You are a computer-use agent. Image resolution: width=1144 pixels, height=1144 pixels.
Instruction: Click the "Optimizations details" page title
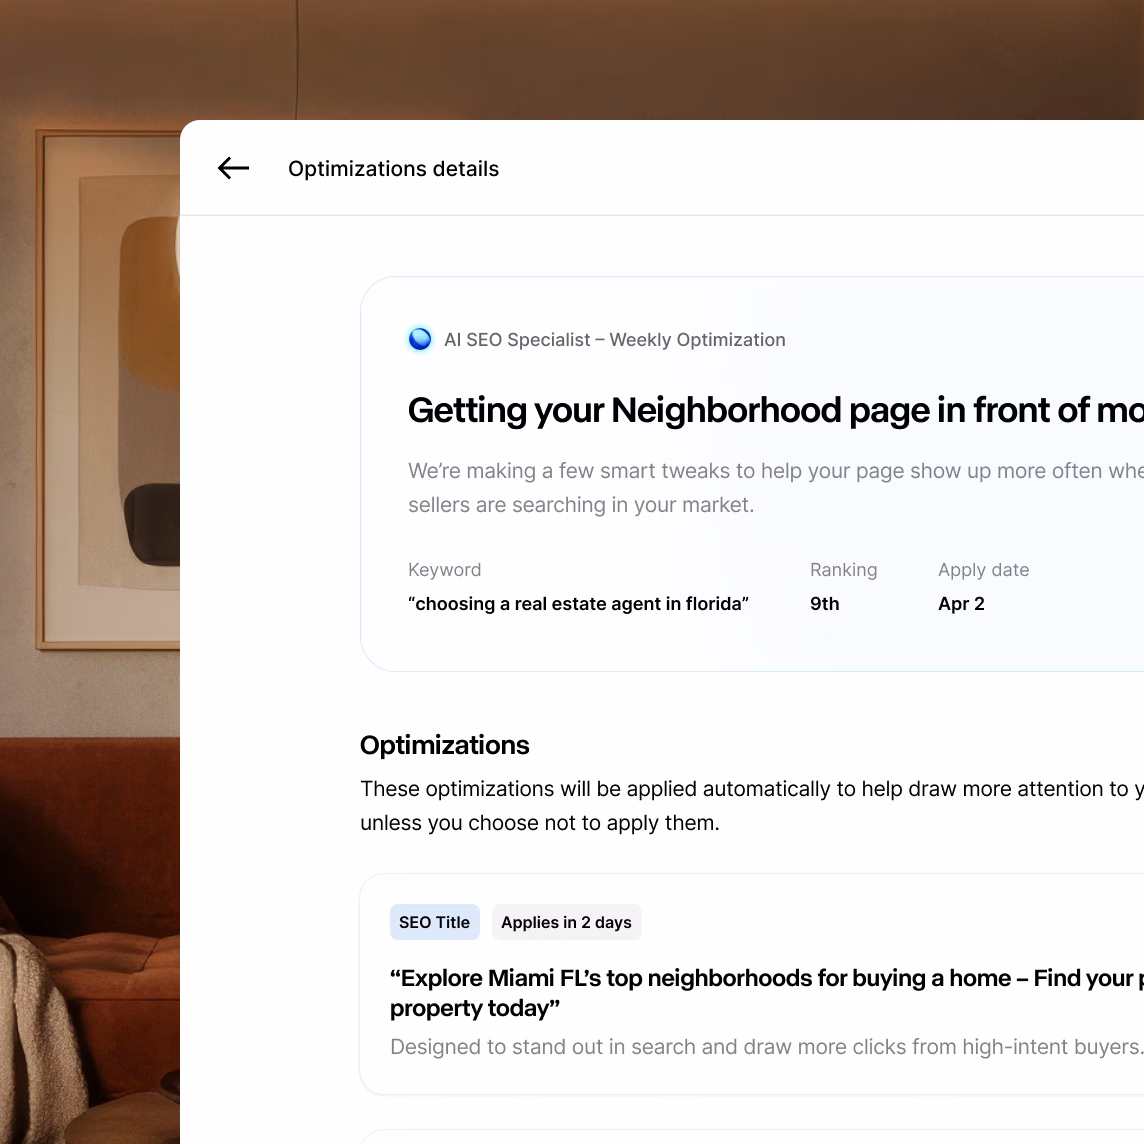[x=393, y=169]
